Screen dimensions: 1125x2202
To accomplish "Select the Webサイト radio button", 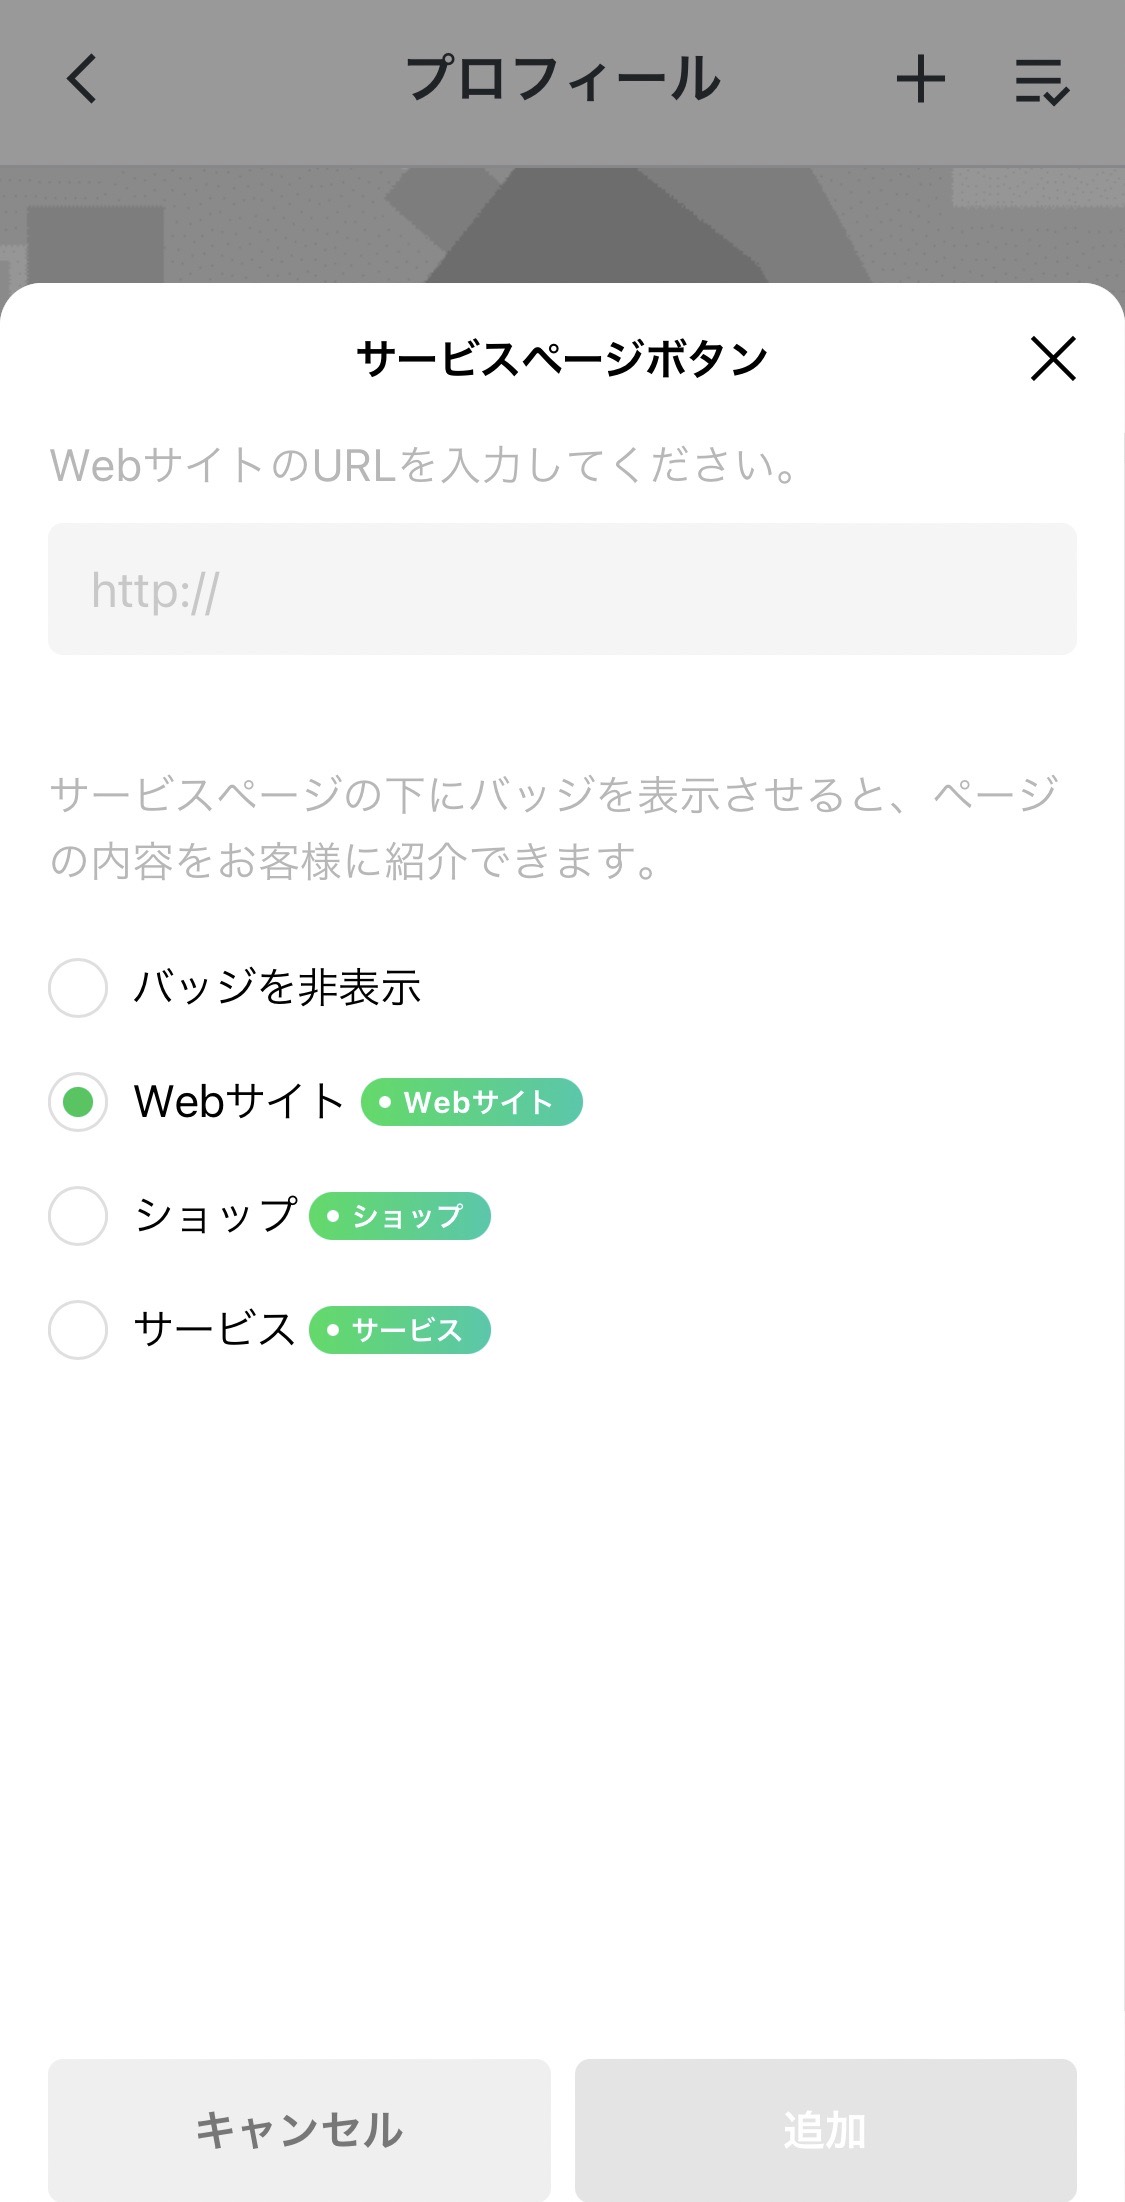I will [x=78, y=1102].
